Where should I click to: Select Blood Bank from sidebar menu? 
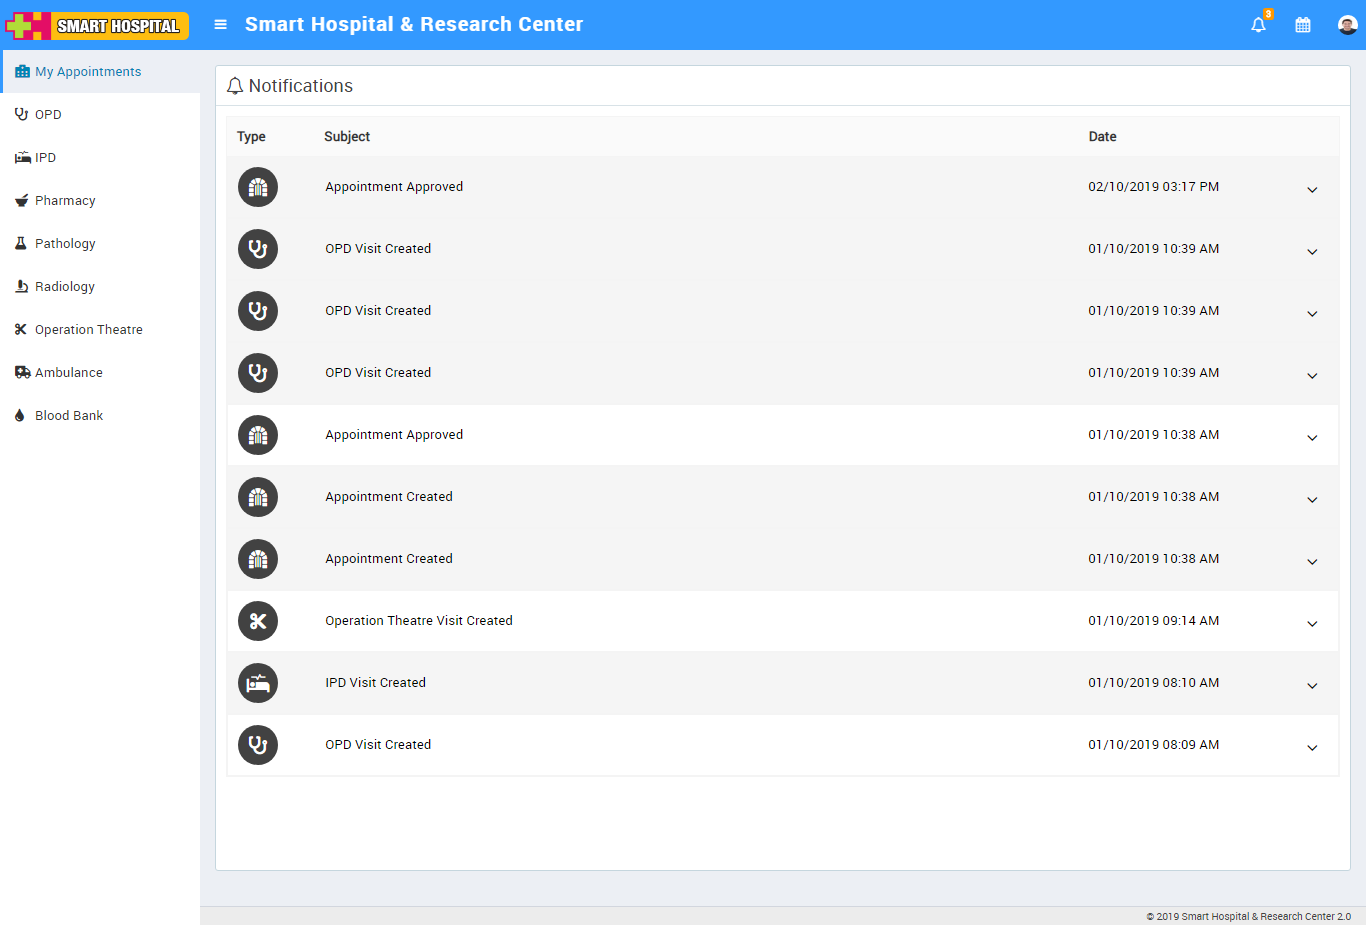click(x=69, y=416)
